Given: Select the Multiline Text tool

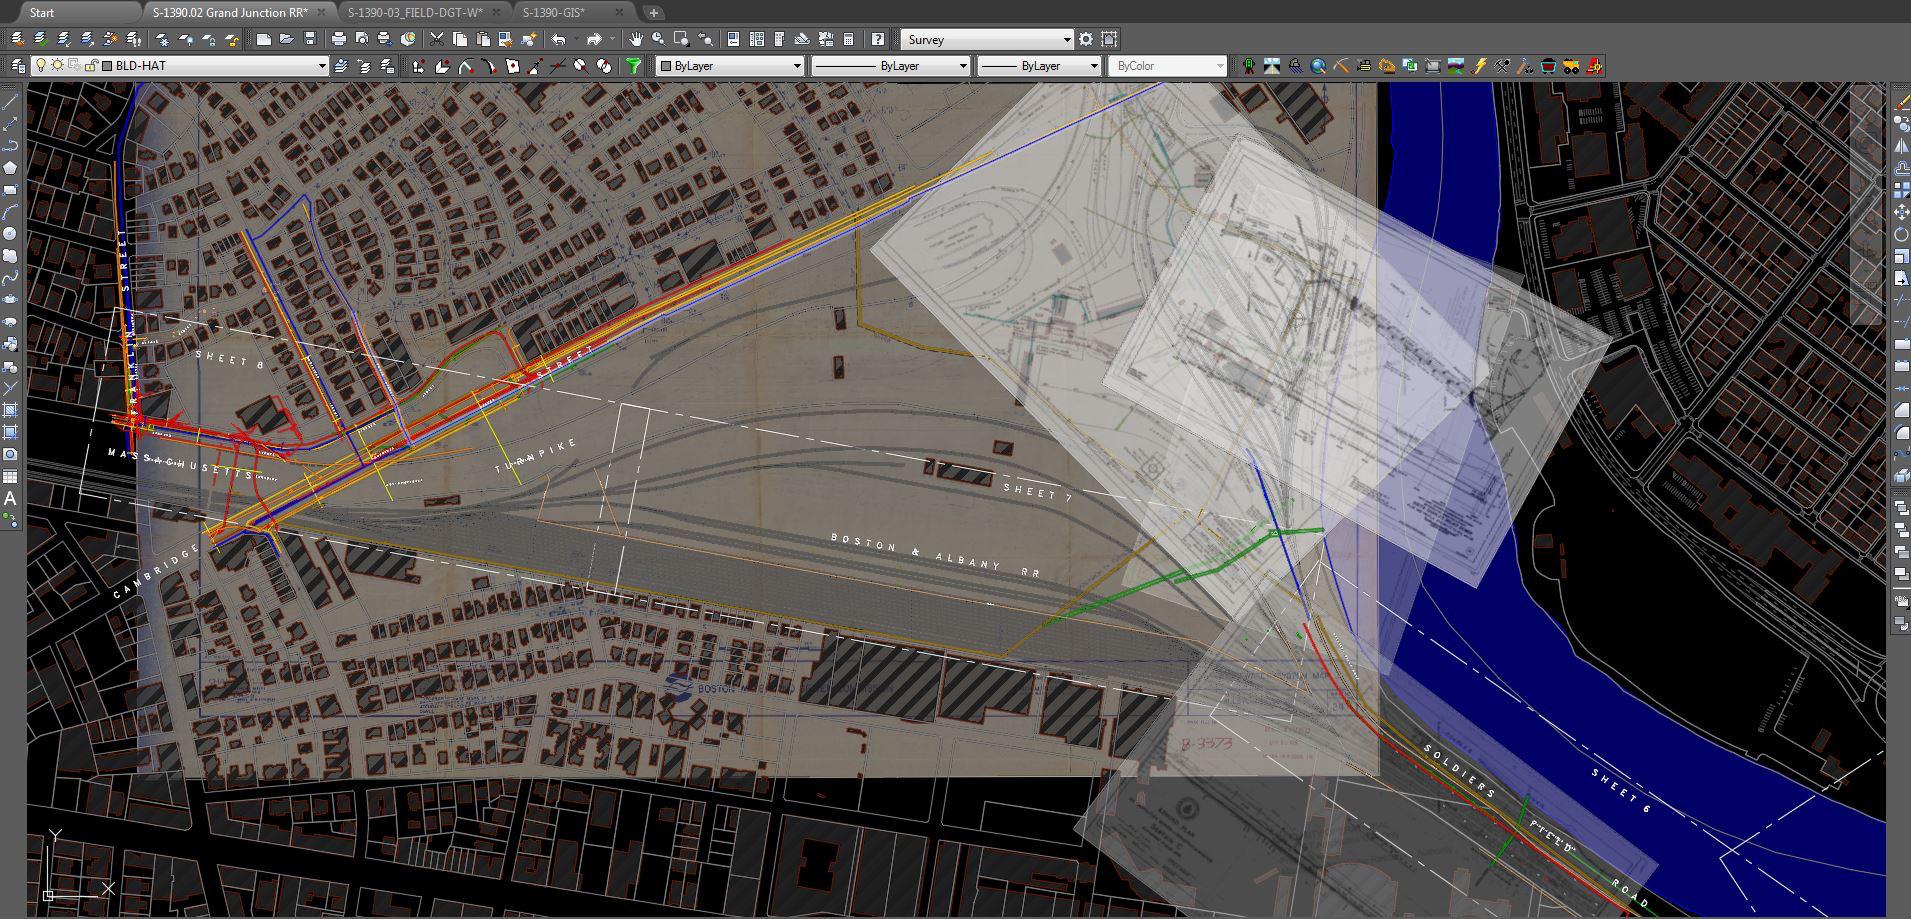Looking at the screenshot, I should (10, 498).
